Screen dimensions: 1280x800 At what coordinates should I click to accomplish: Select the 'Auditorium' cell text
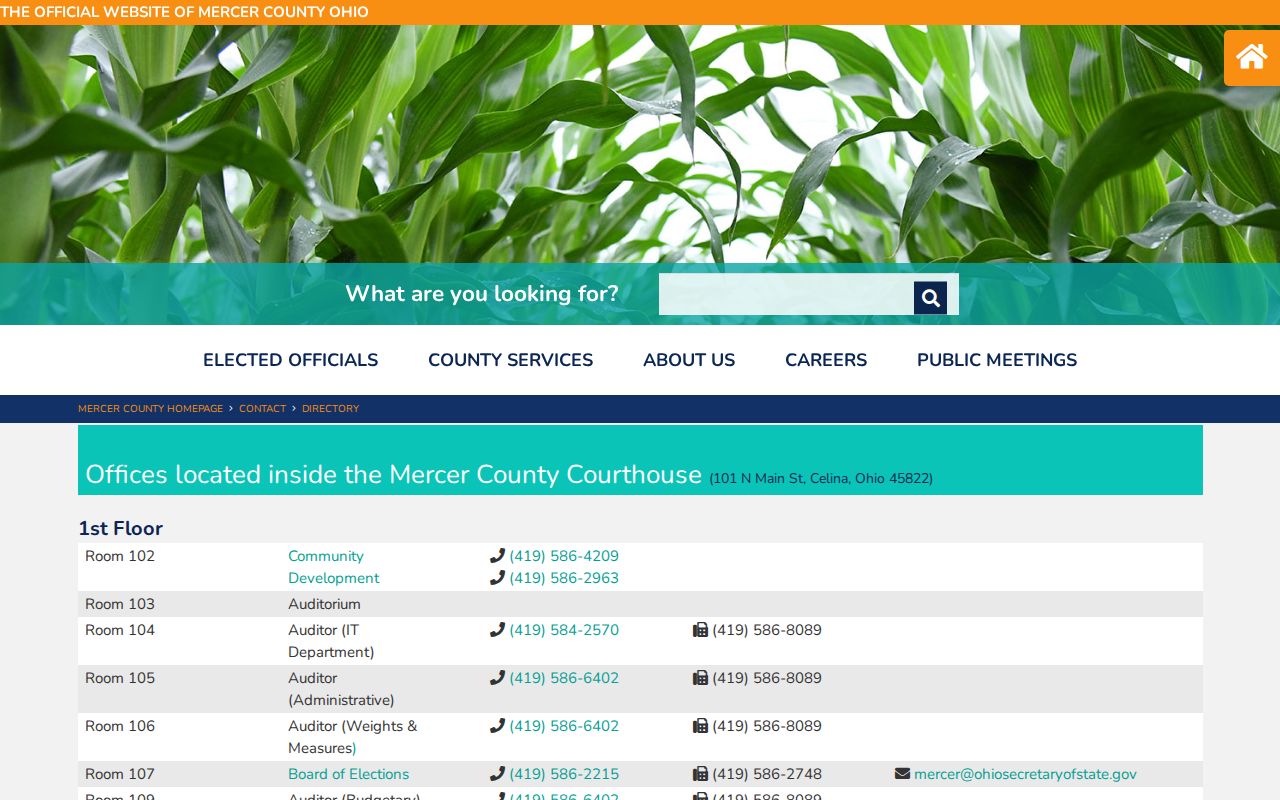[324, 604]
